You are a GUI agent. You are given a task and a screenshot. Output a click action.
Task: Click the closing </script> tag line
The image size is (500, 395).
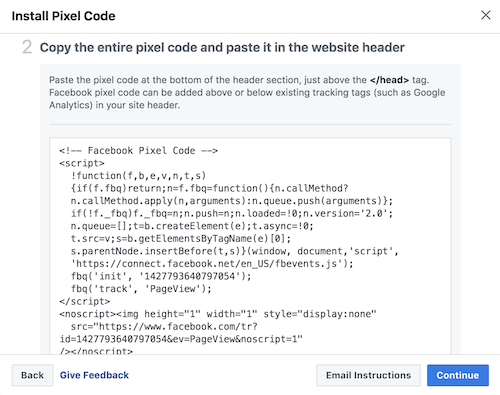[84, 301]
